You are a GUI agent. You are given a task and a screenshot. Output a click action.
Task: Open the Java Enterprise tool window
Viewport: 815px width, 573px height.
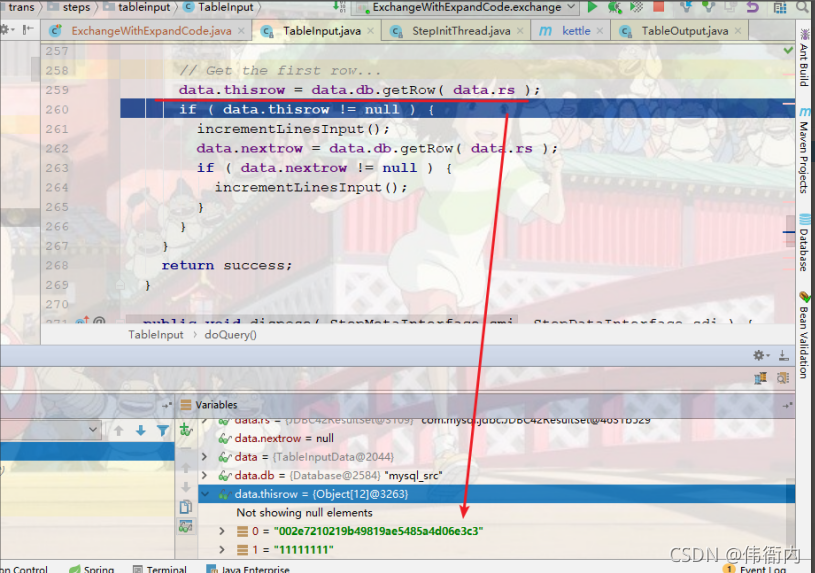pos(248,568)
